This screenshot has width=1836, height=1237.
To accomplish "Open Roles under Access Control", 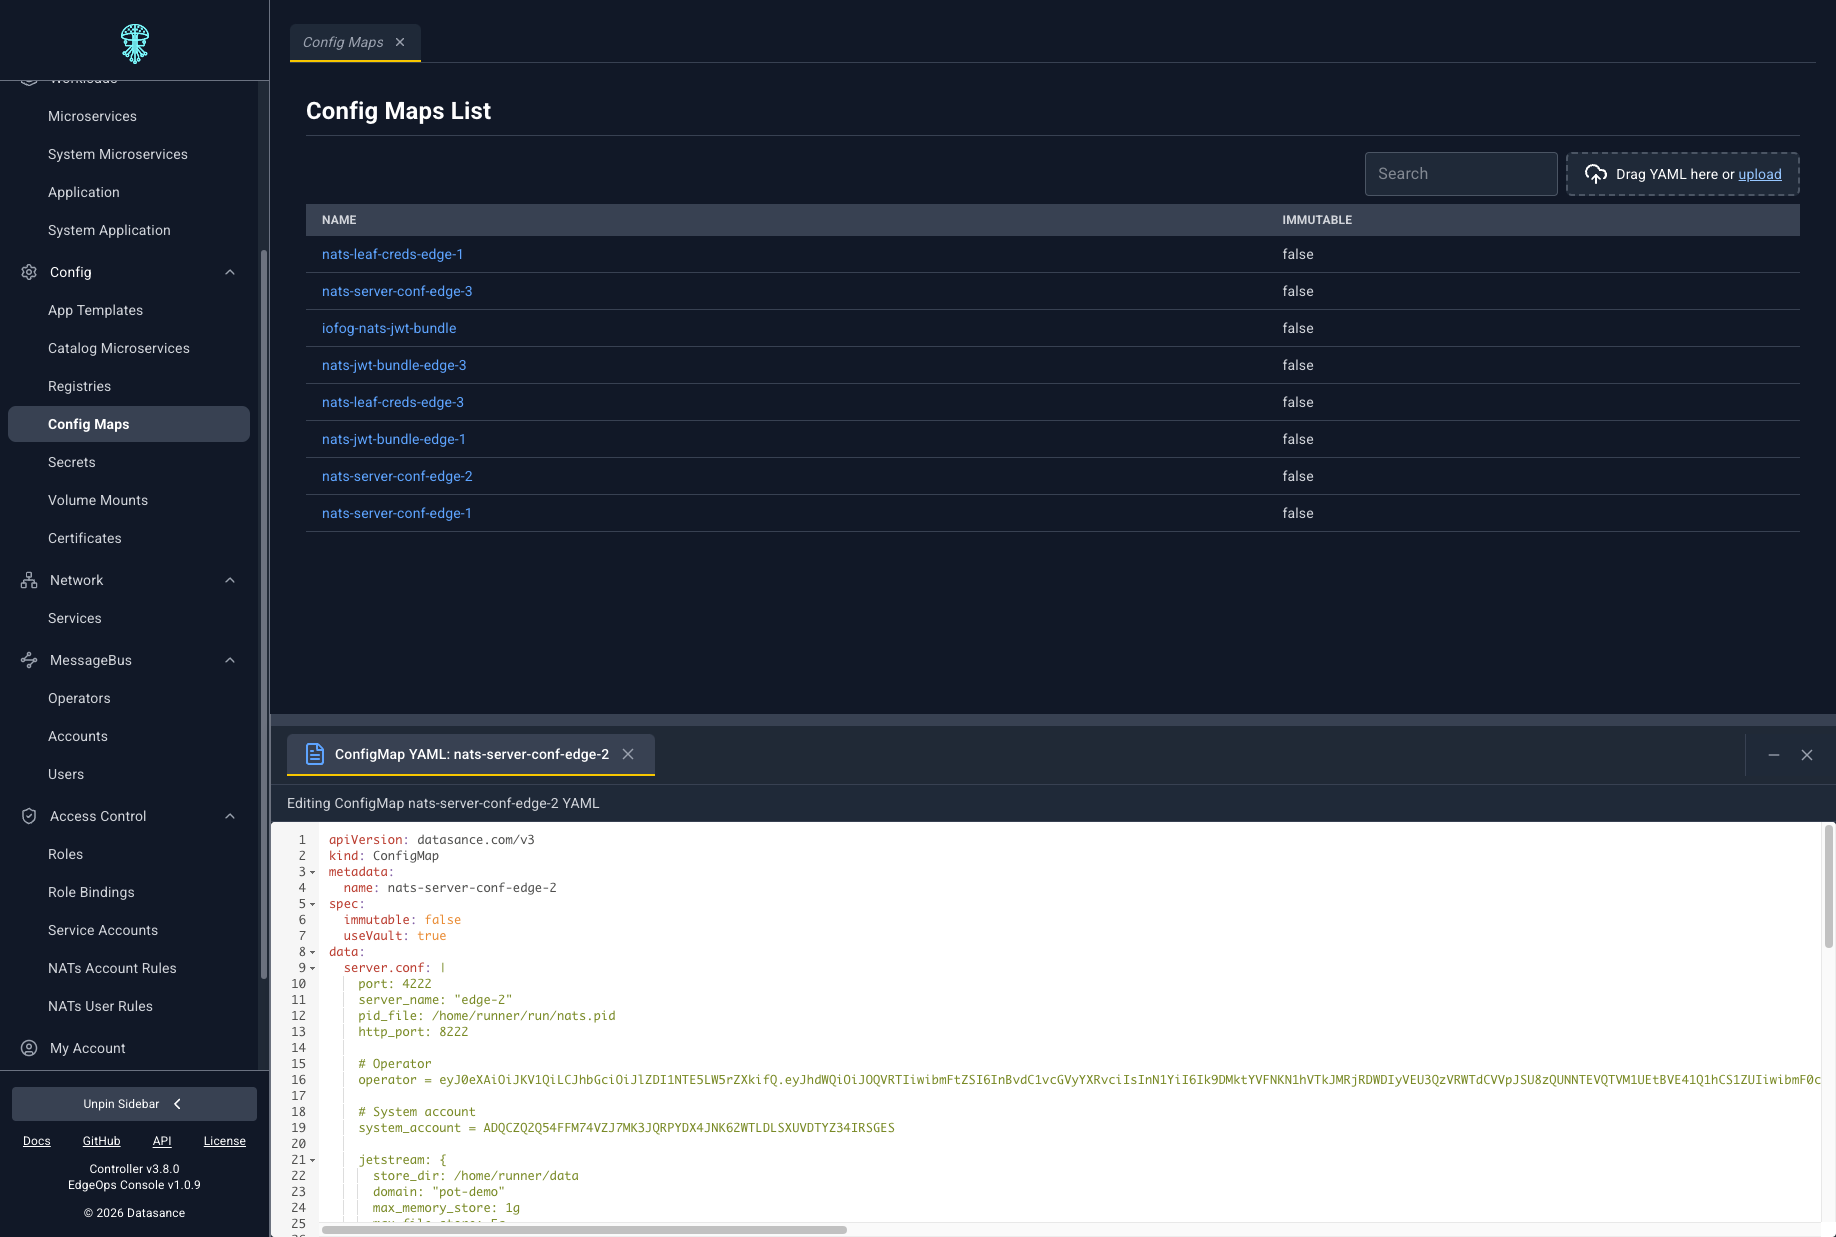I will click(x=65, y=854).
